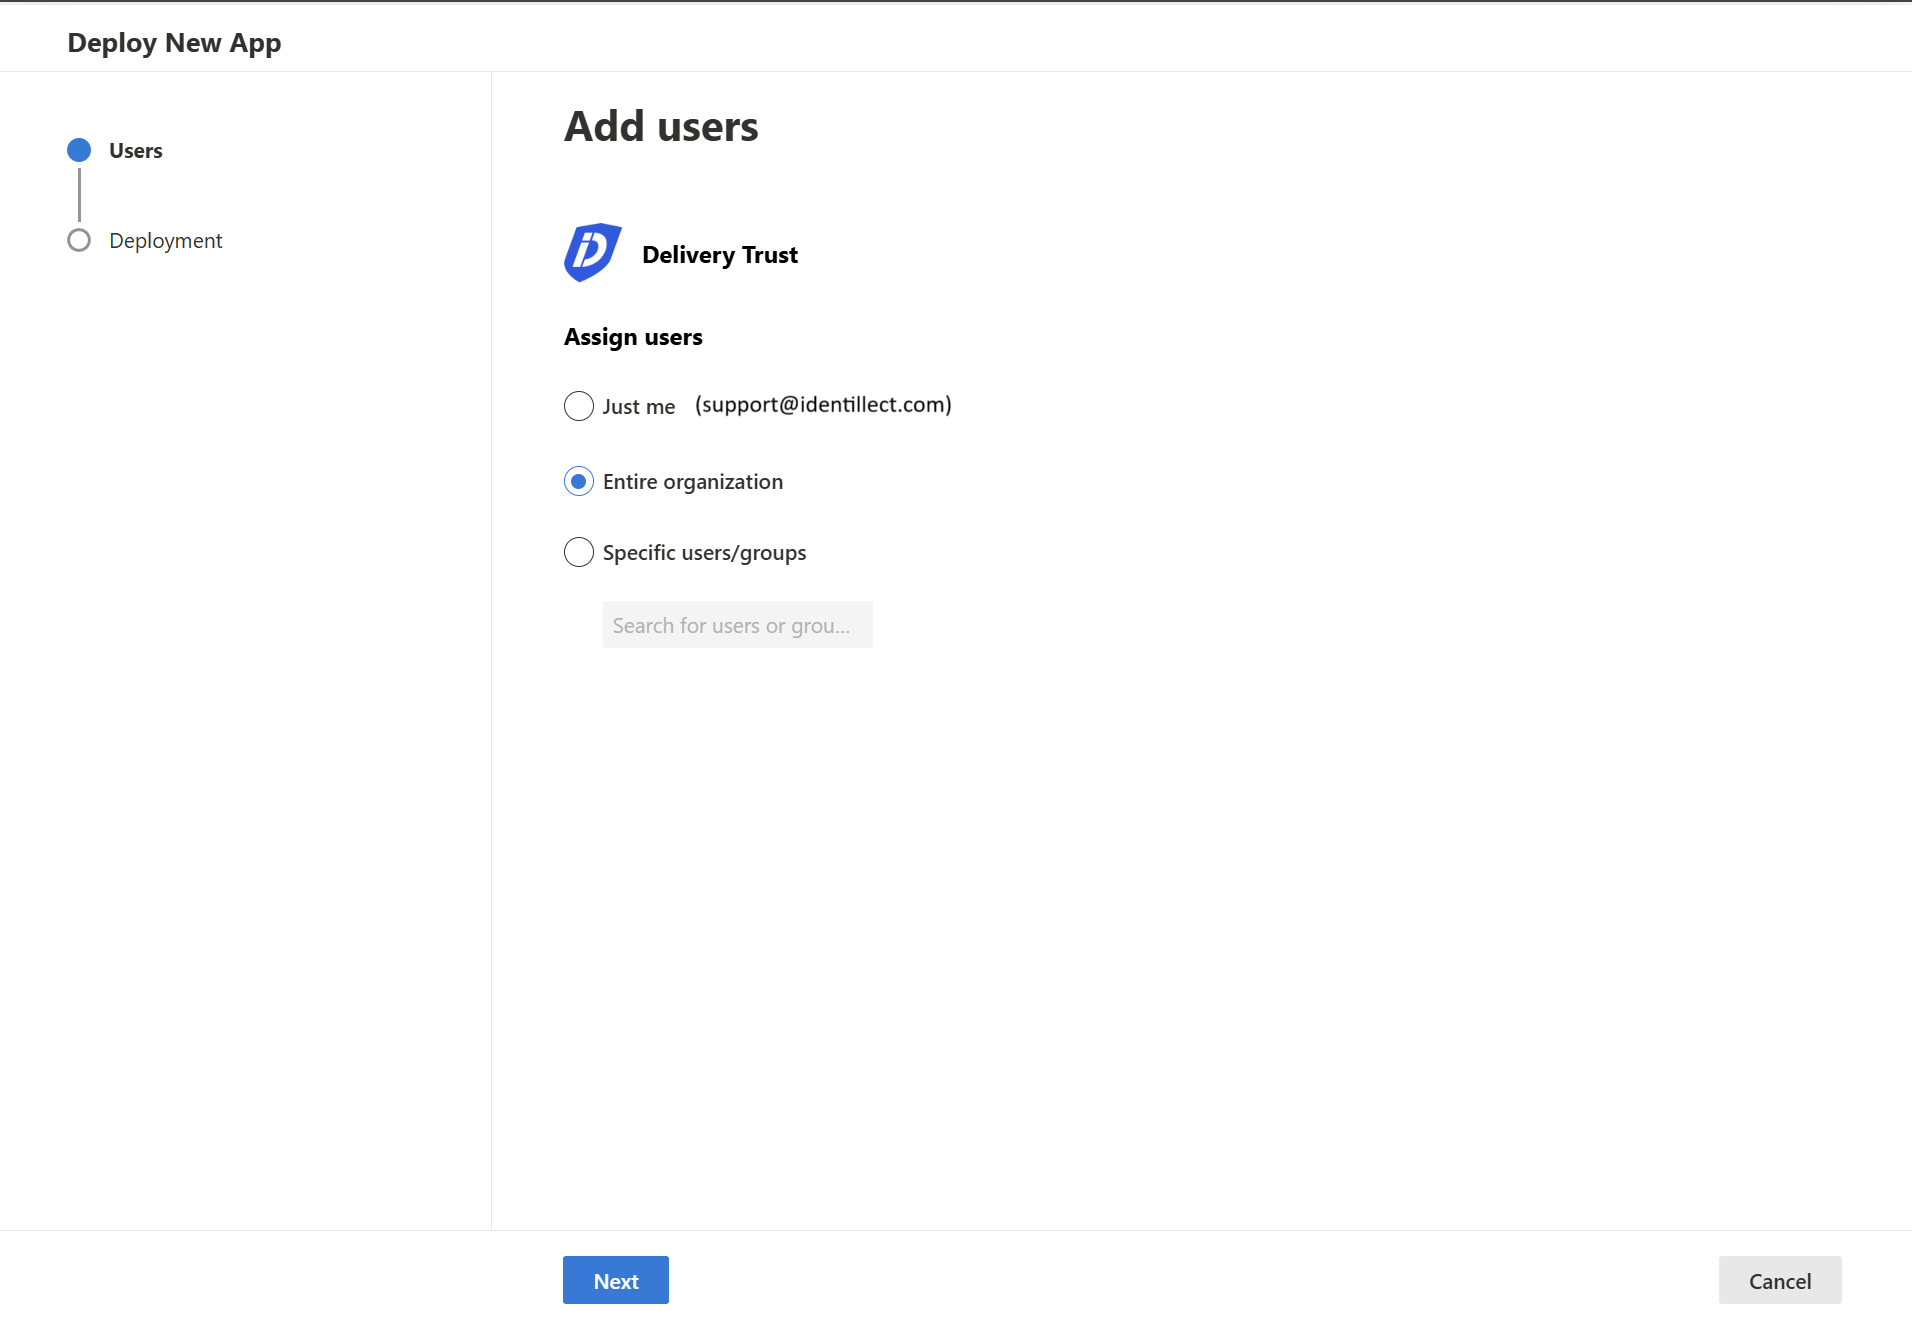1912x1321 pixels.
Task: Choose the Specific users/groups radio option
Action: point(579,552)
